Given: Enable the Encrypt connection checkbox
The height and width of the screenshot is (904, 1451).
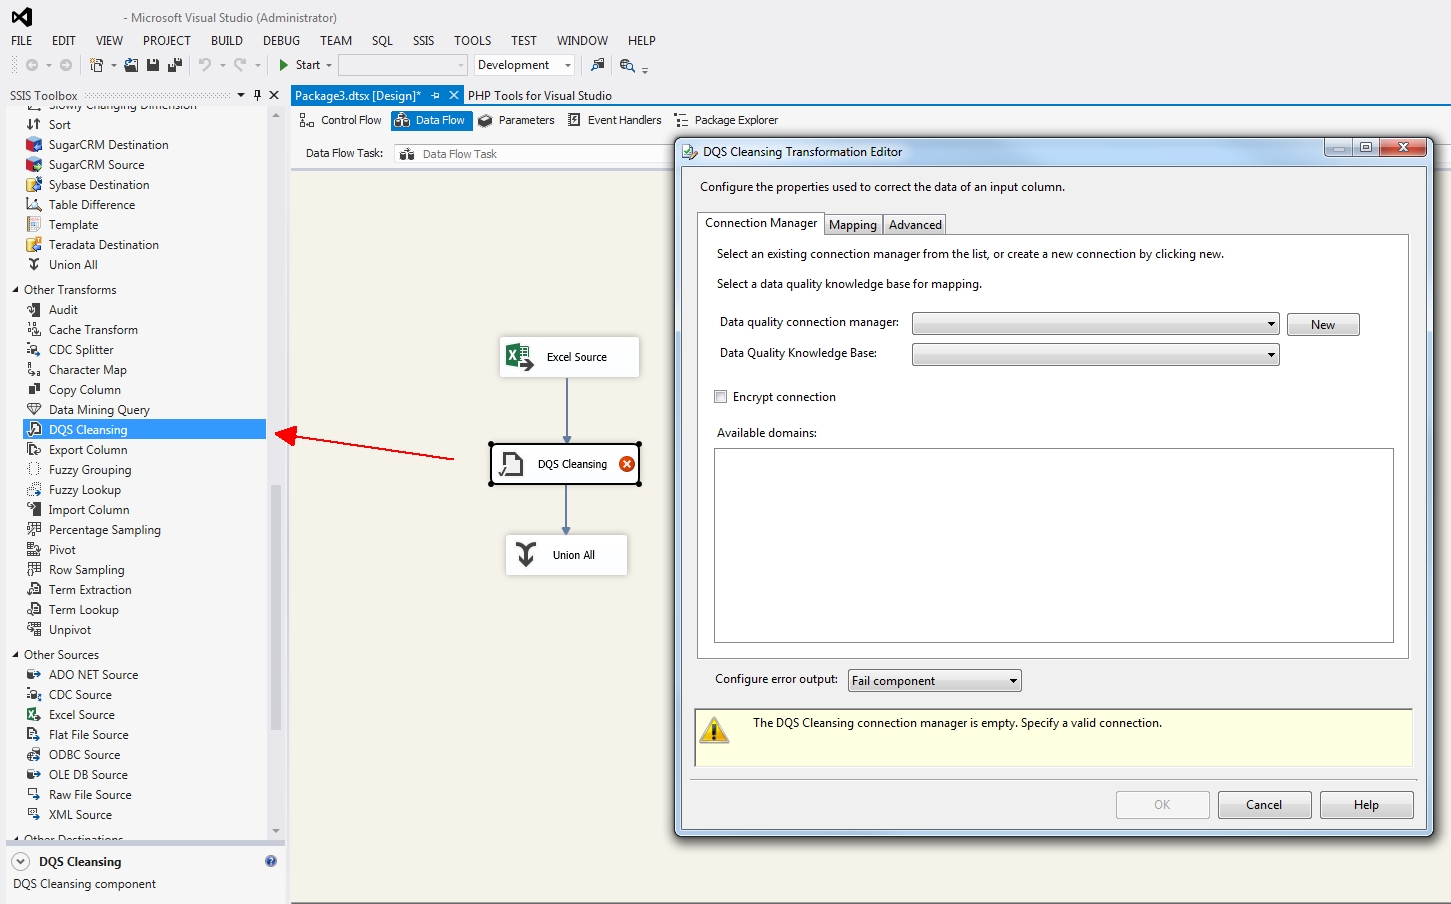Looking at the screenshot, I should [721, 397].
